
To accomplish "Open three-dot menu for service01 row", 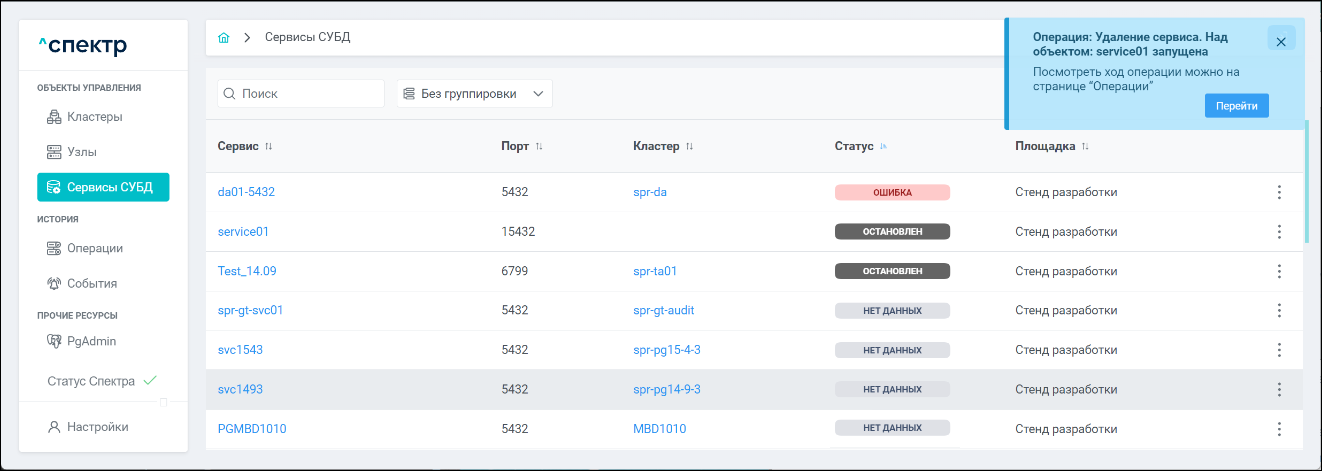I will 1279,232.
